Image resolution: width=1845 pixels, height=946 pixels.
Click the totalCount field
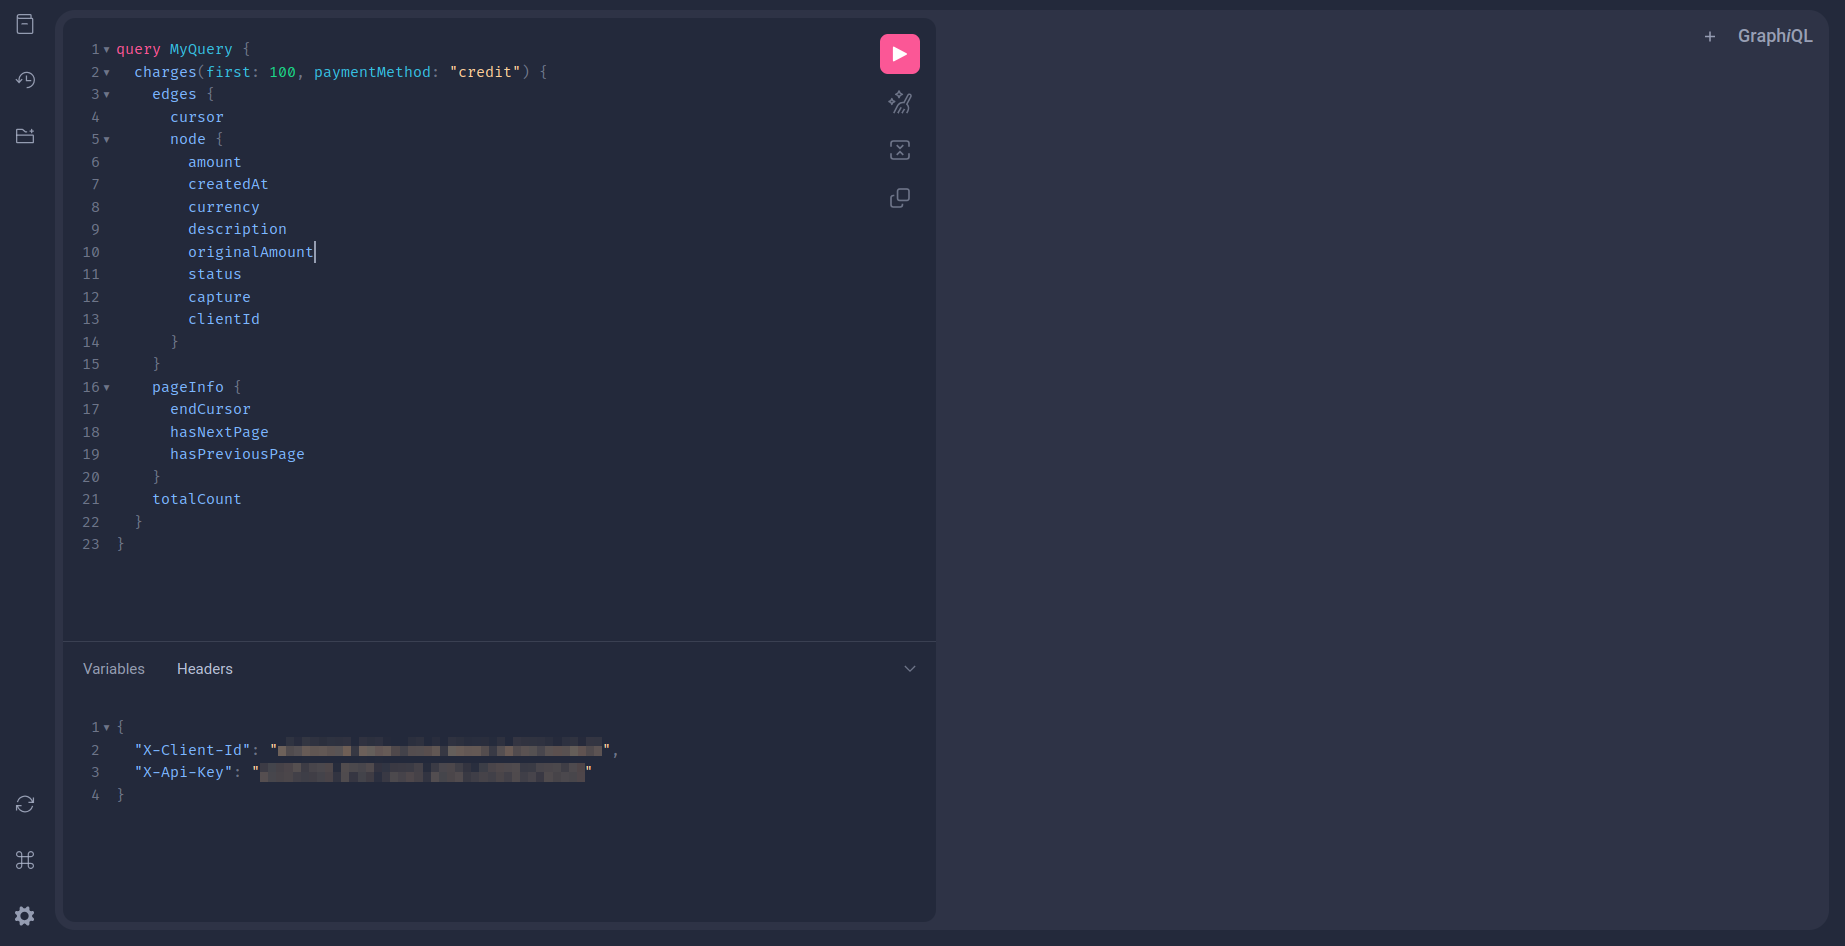point(196,499)
